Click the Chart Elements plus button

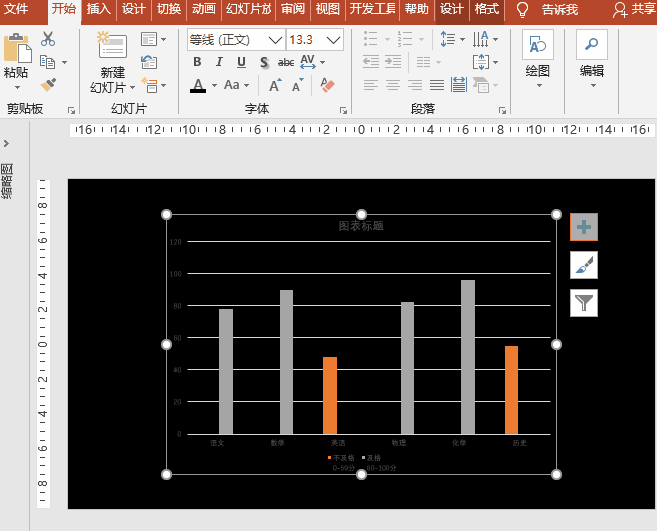(584, 227)
